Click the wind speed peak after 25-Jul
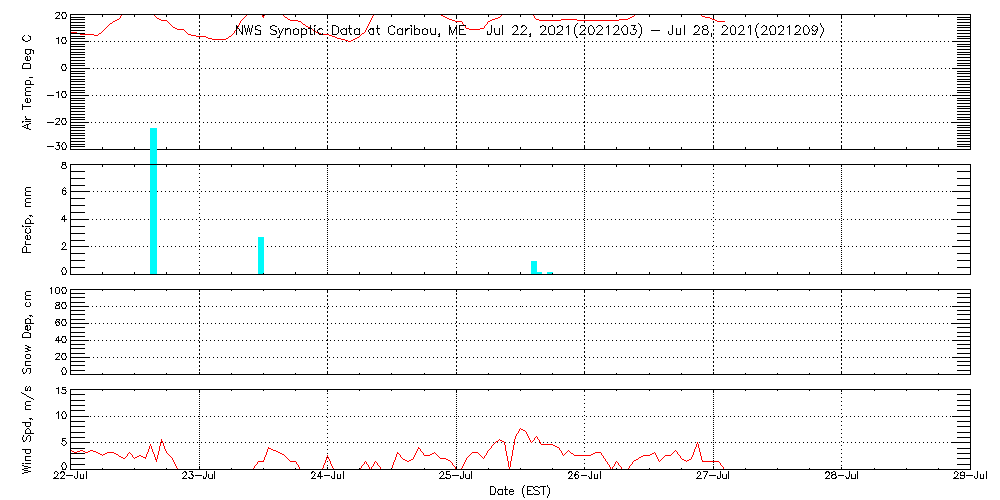1000x500 pixels. [520, 429]
